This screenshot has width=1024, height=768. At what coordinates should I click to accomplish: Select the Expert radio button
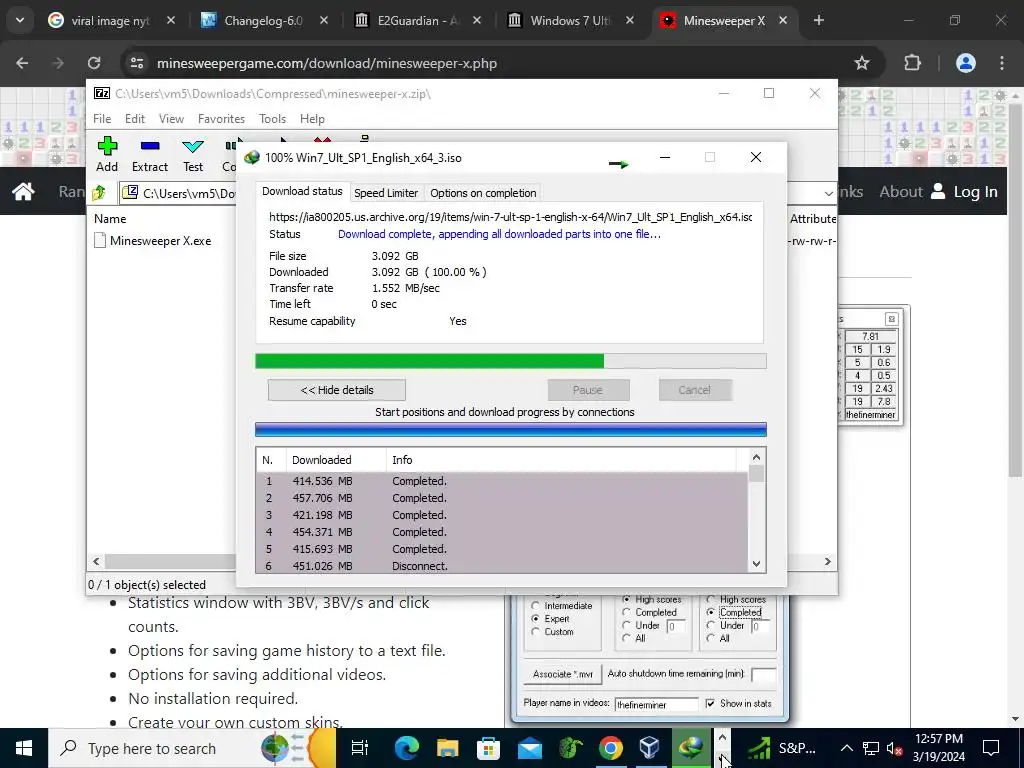click(x=536, y=618)
